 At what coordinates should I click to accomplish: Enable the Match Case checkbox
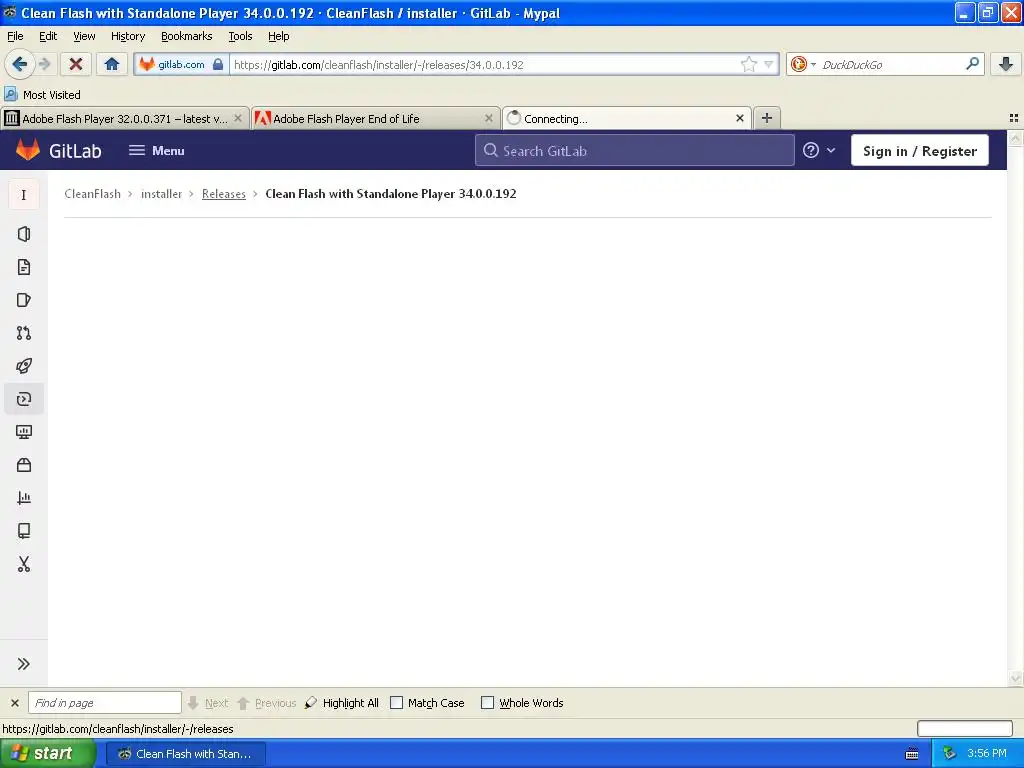click(x=396, y=703)
